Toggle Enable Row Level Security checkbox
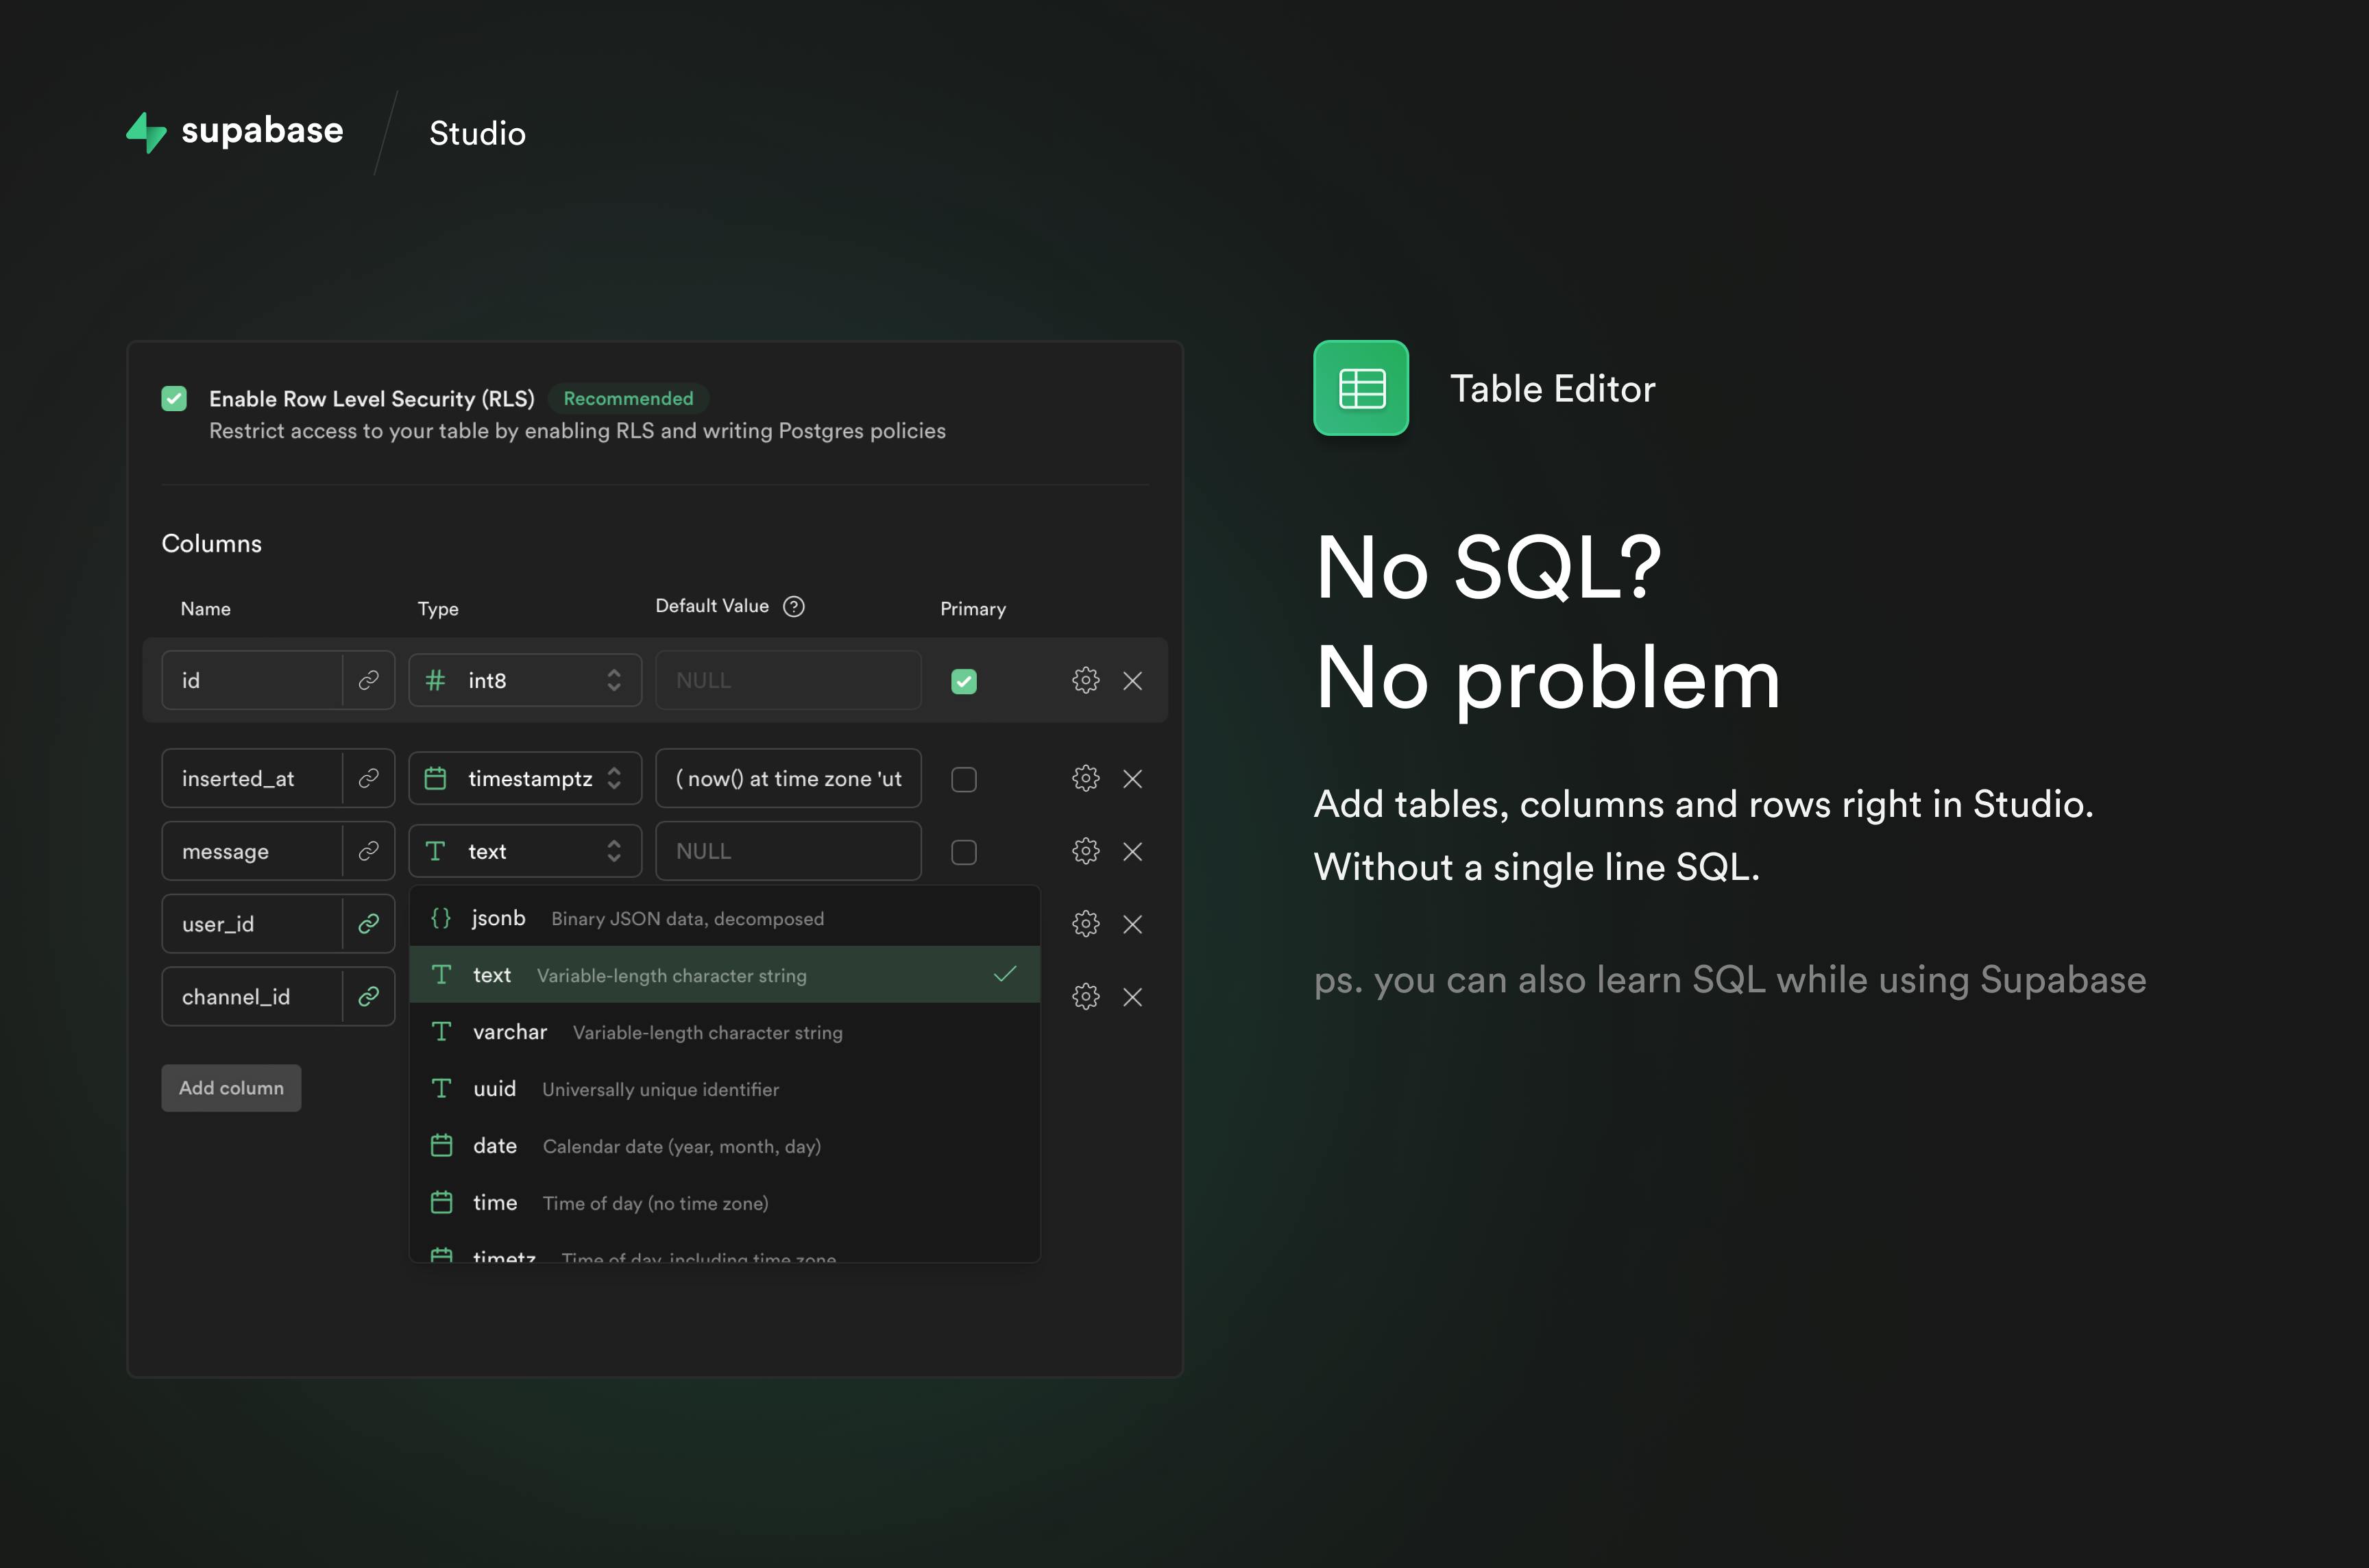This screenshot has width=2369, height=1568. coord(174,399)
